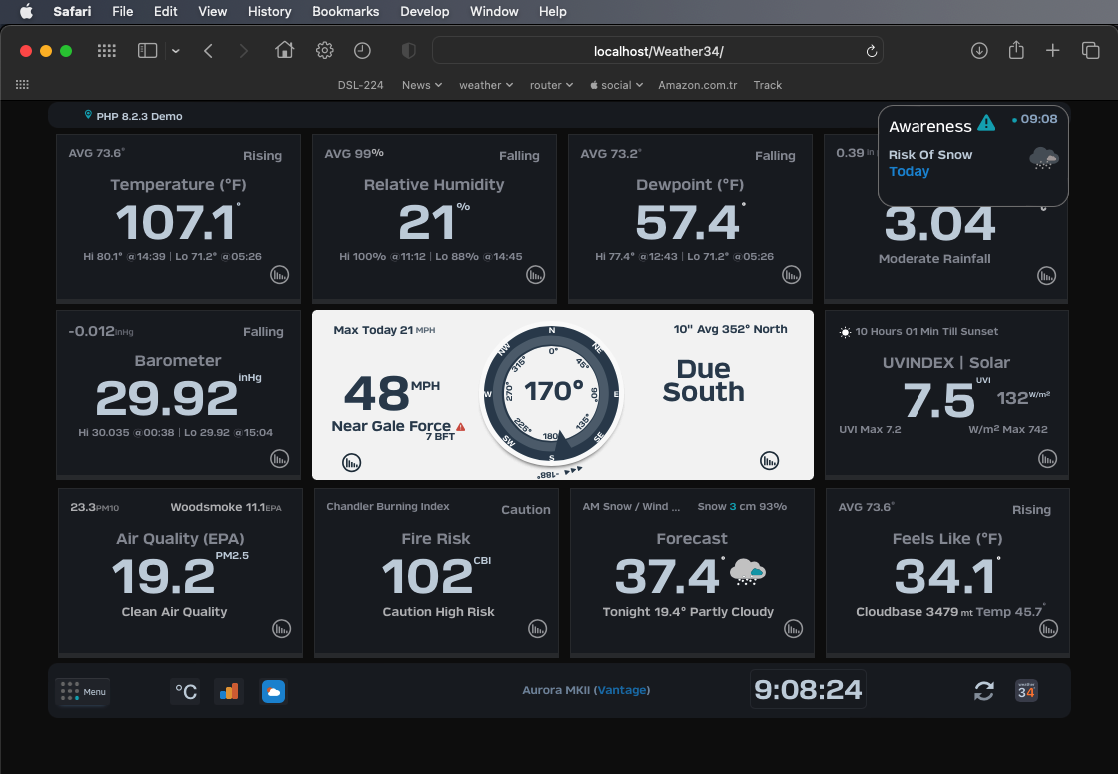
Task: Click the 9:08:24 clock display
Action: pyautogui.click(x=808, y=689)
